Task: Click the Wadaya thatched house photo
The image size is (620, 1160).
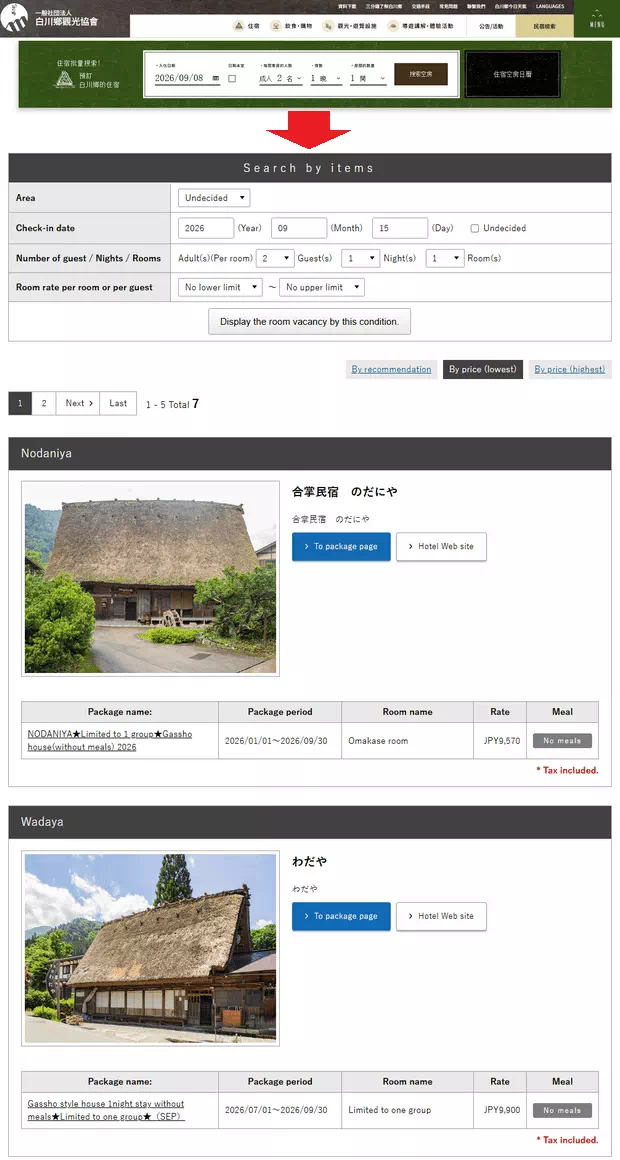Action: coord(150,948)
